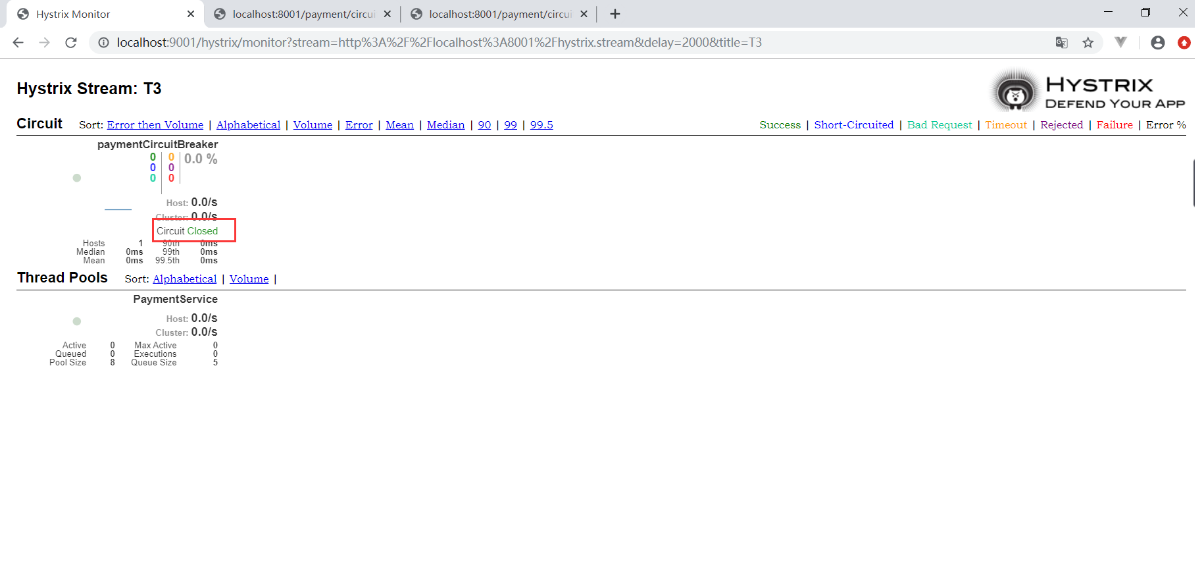Viewport: 1195px width, 569px height.
Task: Sort Thread Pools by Alphabetical
Action: (x=184, y=279)
